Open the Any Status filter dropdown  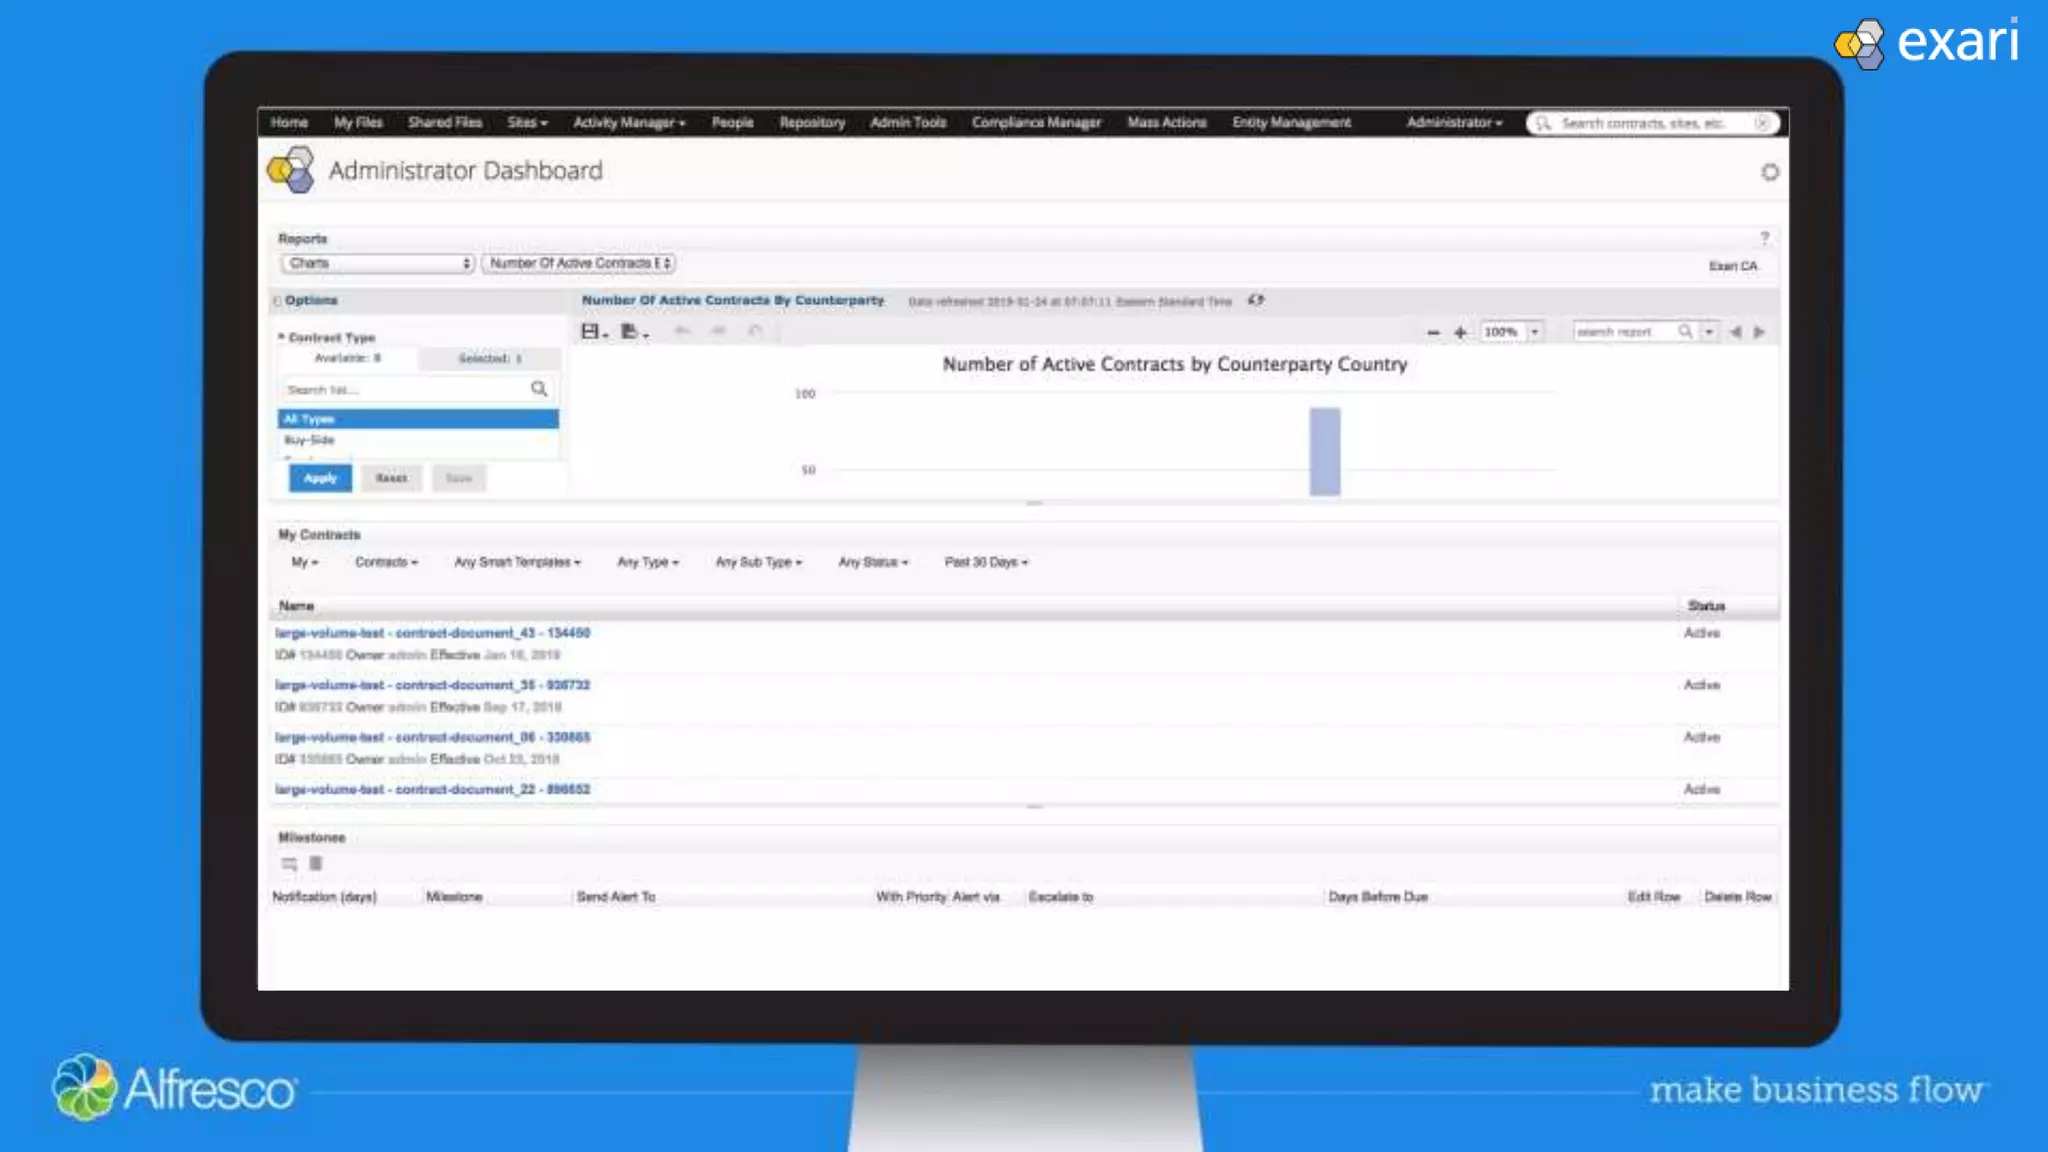[872, 562]
